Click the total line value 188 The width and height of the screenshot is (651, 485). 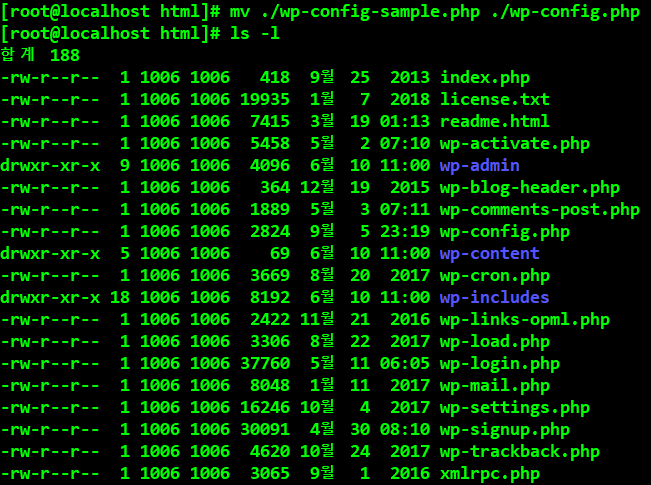[x=65, y=55]
